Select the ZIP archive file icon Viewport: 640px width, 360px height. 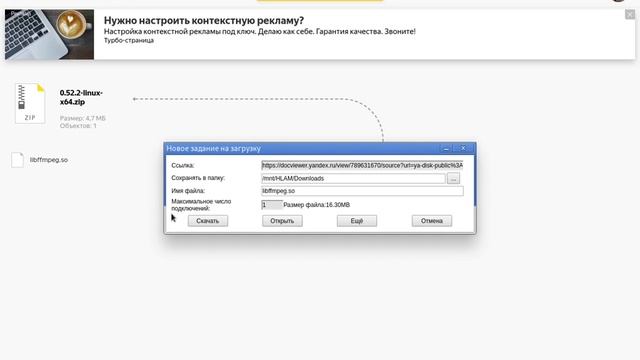click(30, 103)
